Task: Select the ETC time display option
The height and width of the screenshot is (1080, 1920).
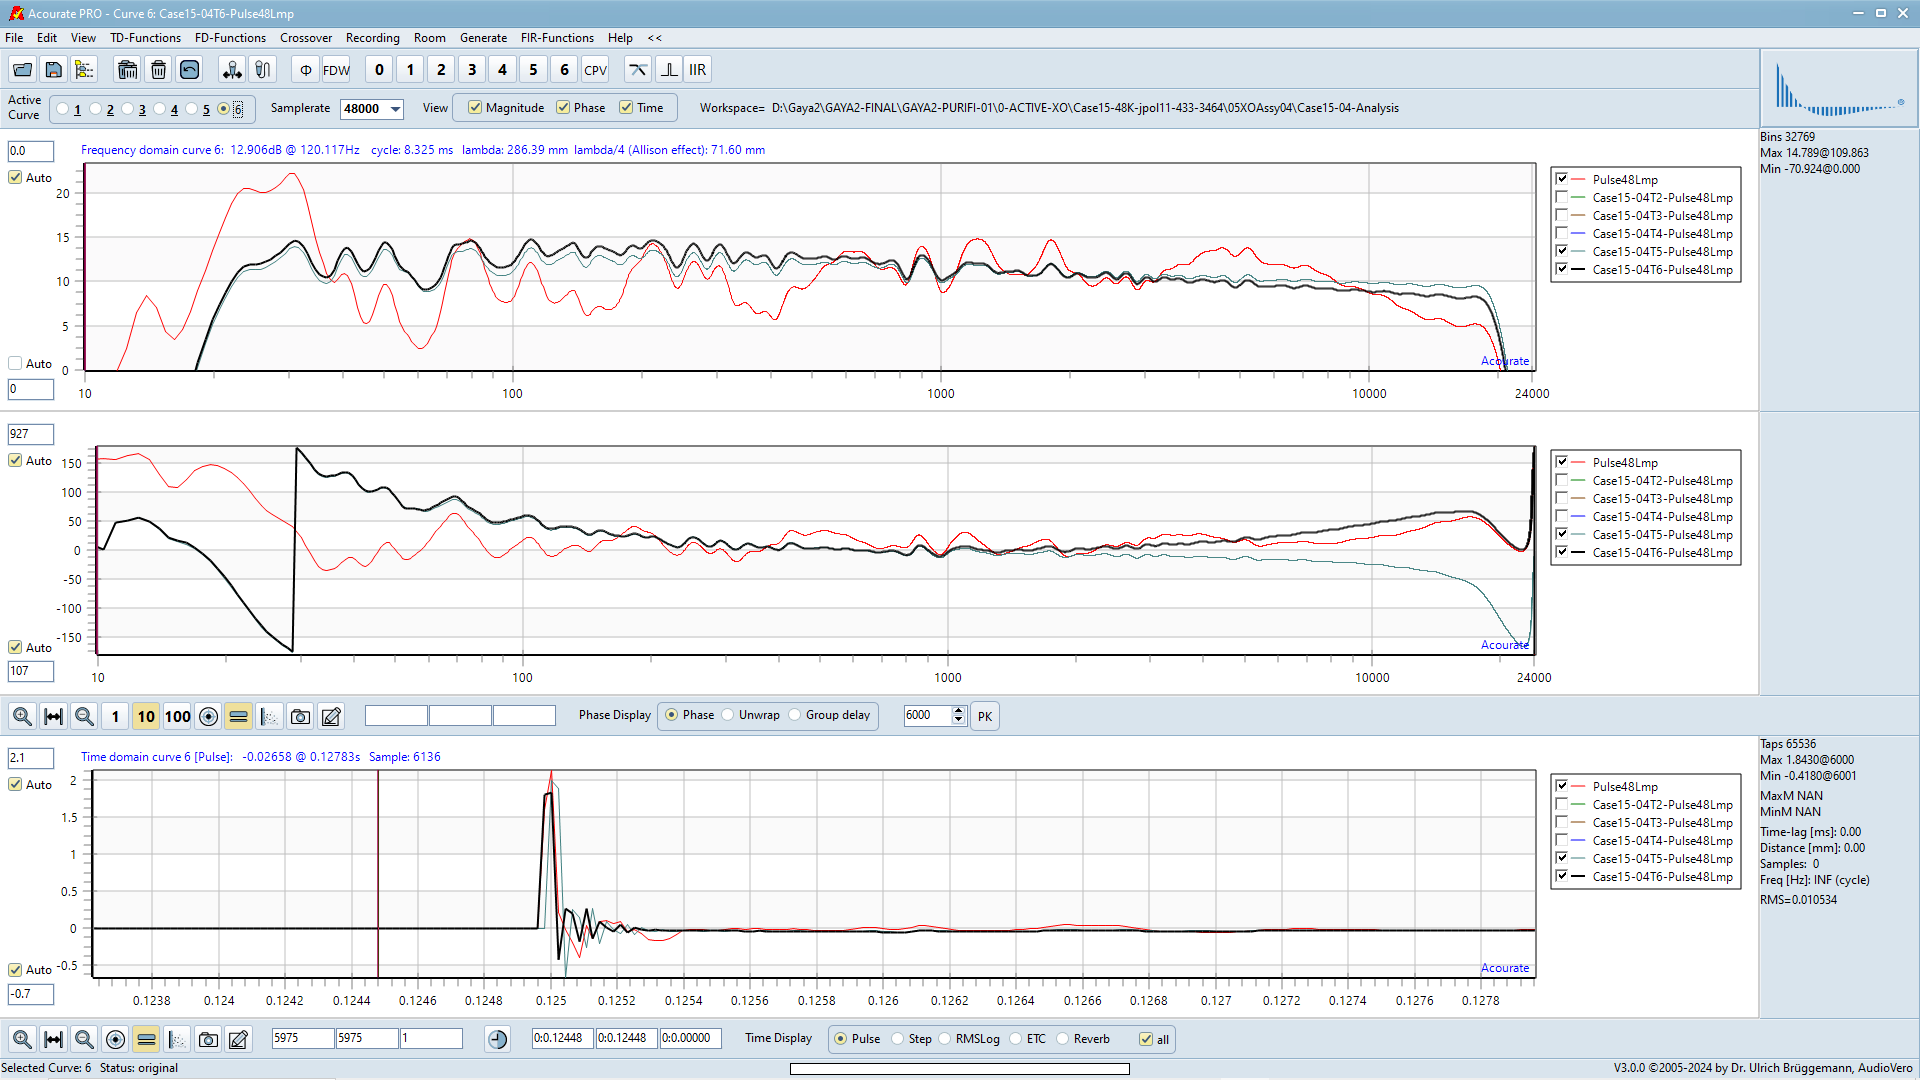Action: [x=1016, y=1039]
